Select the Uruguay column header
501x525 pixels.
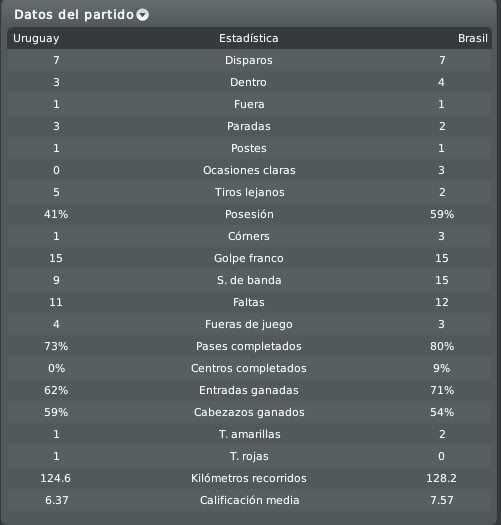coord(36,39)
